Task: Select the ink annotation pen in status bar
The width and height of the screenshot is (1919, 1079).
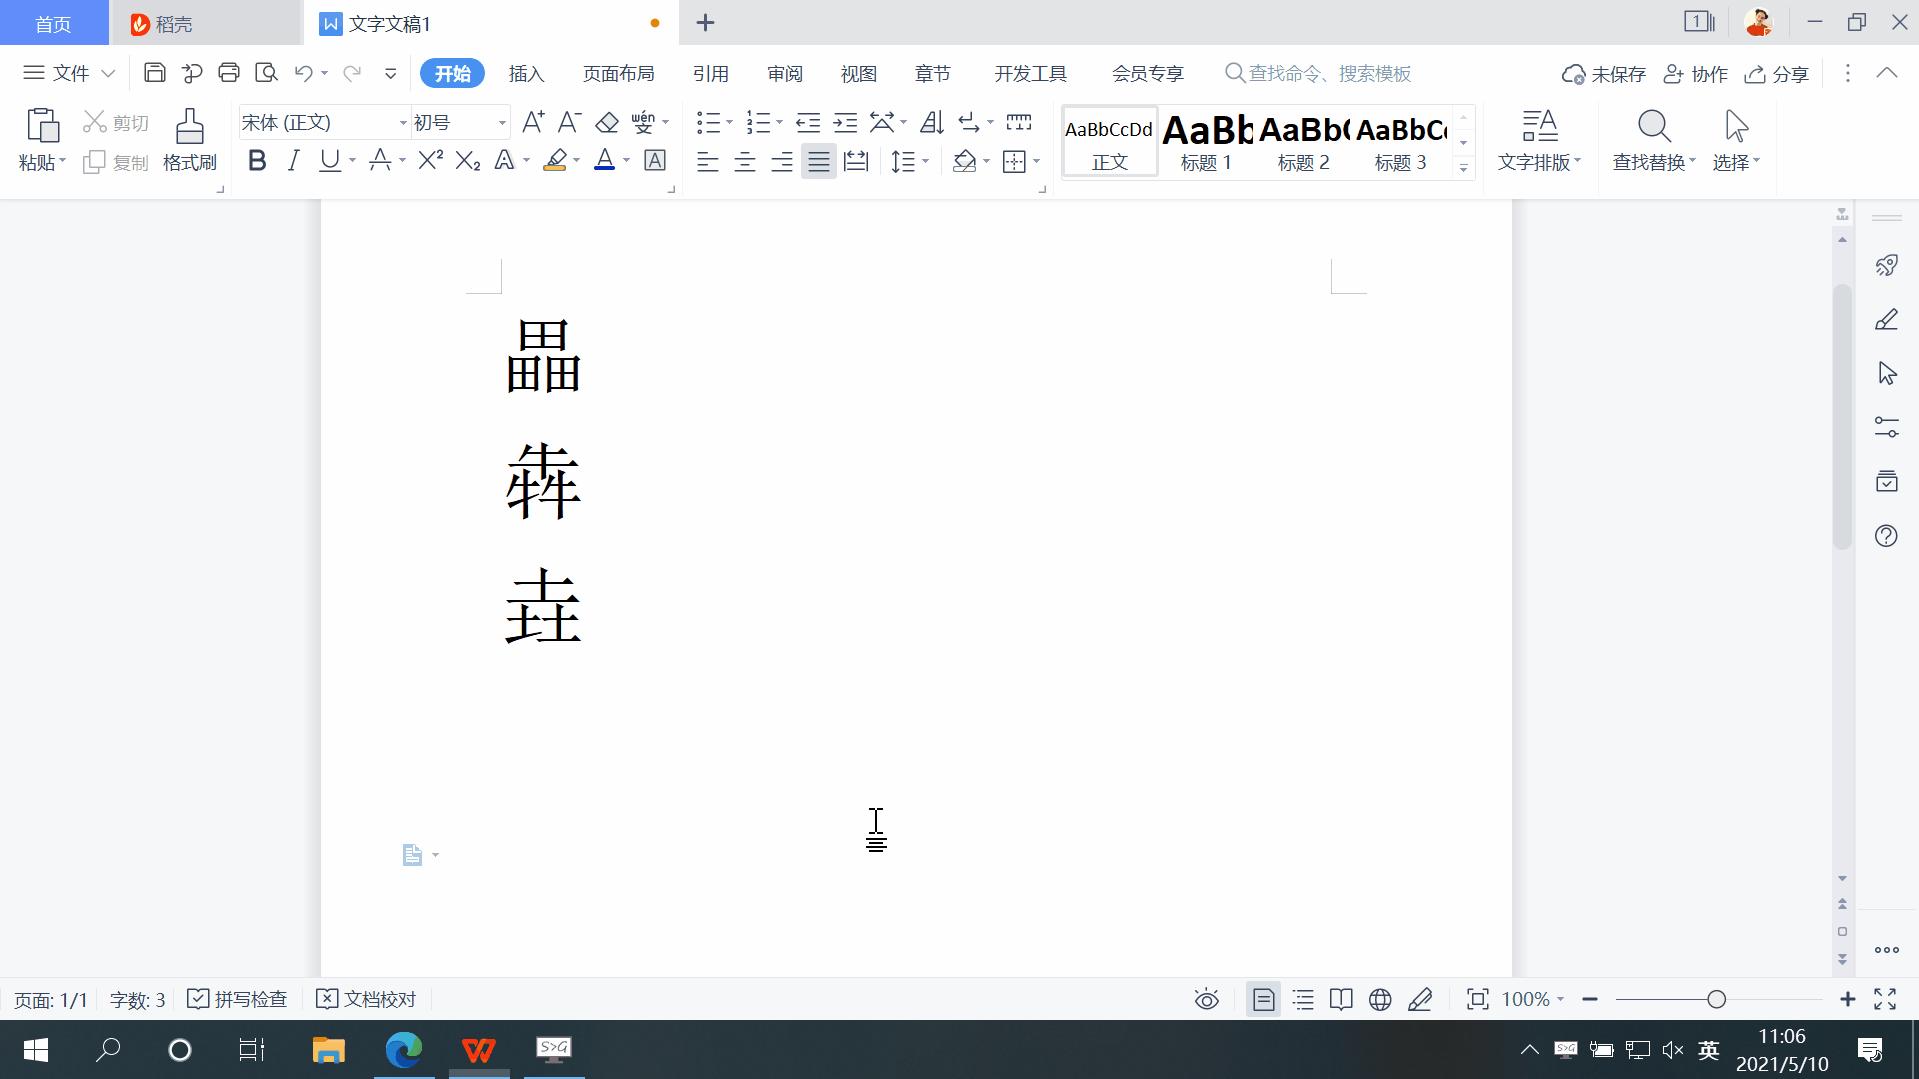Action: [x=1420, y=999]
